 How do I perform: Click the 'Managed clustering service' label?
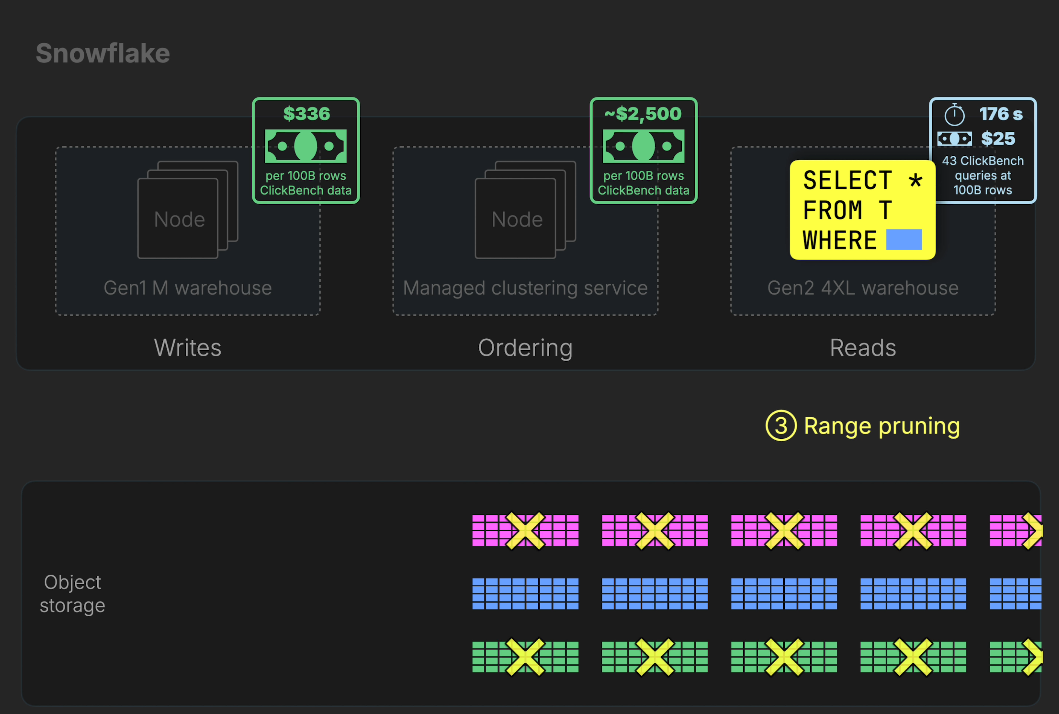click(x=525, y=288)
